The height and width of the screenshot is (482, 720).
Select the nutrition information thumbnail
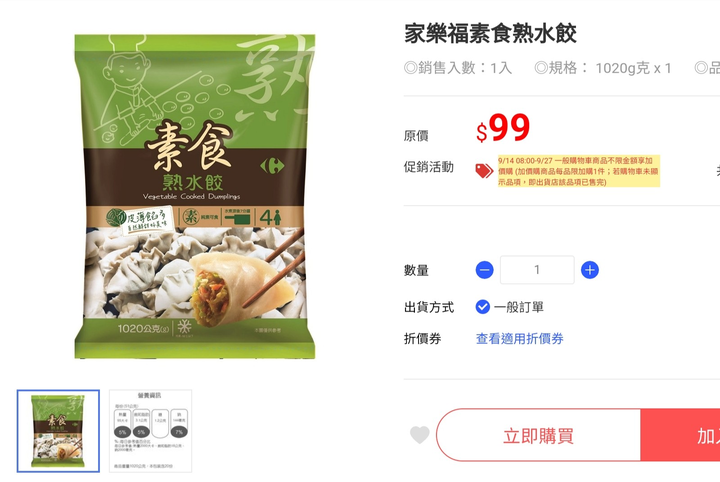150,431
